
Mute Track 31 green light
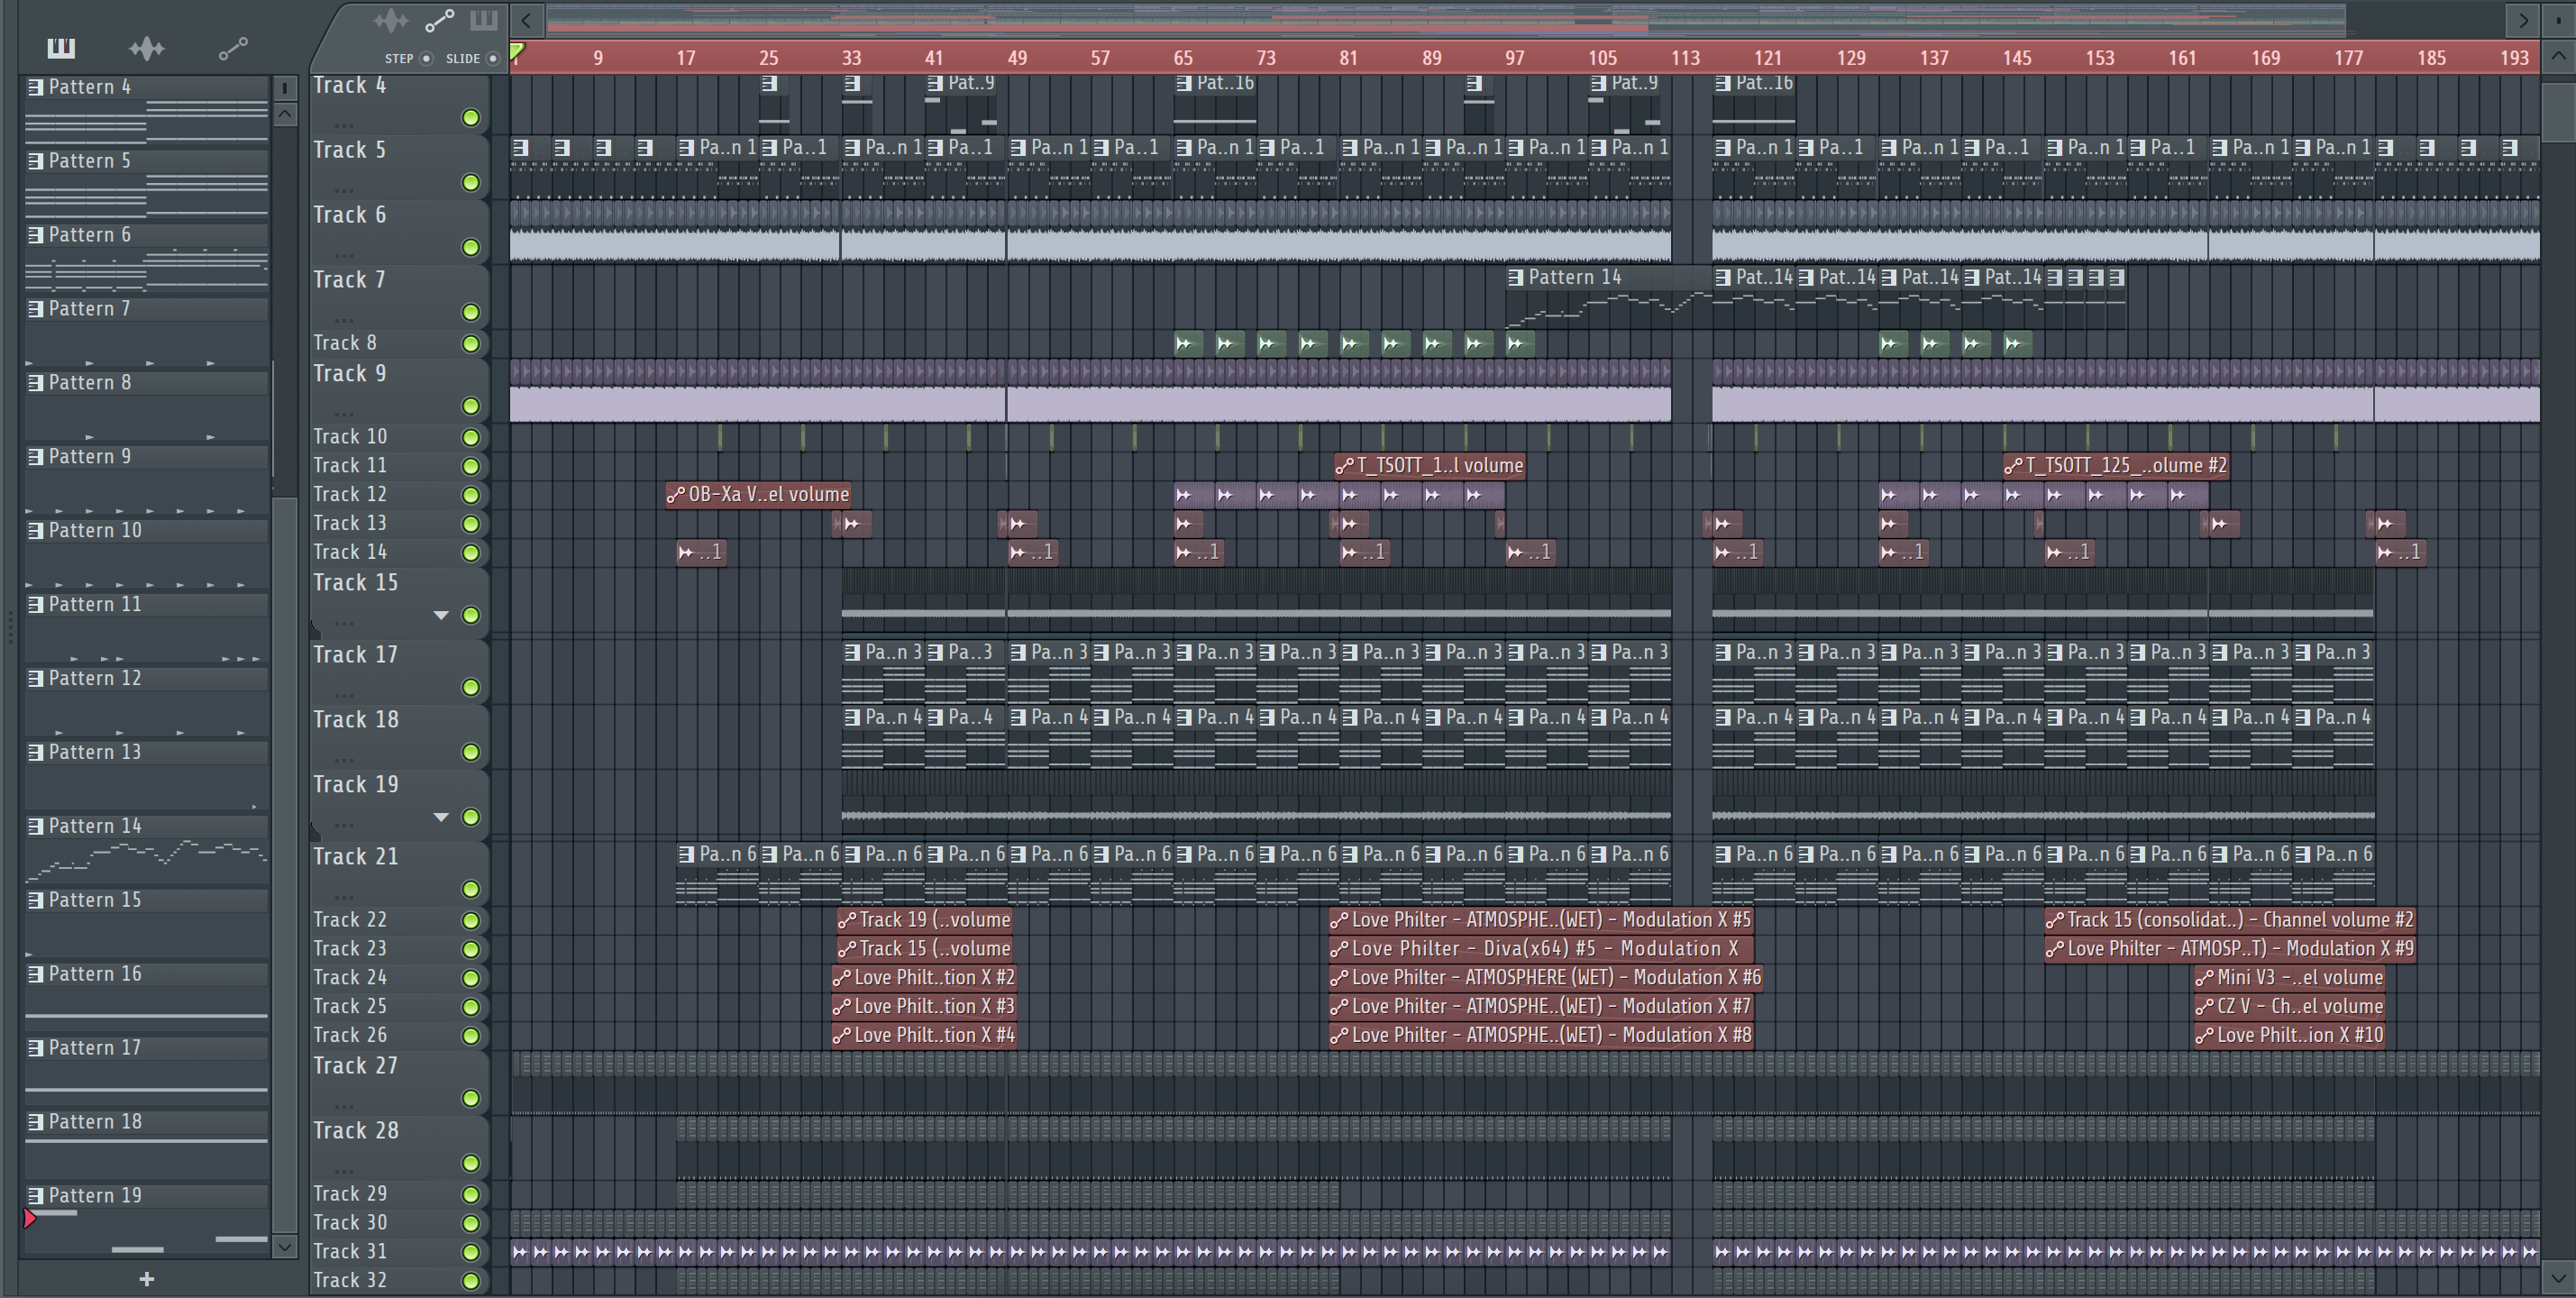point(470,1252)
